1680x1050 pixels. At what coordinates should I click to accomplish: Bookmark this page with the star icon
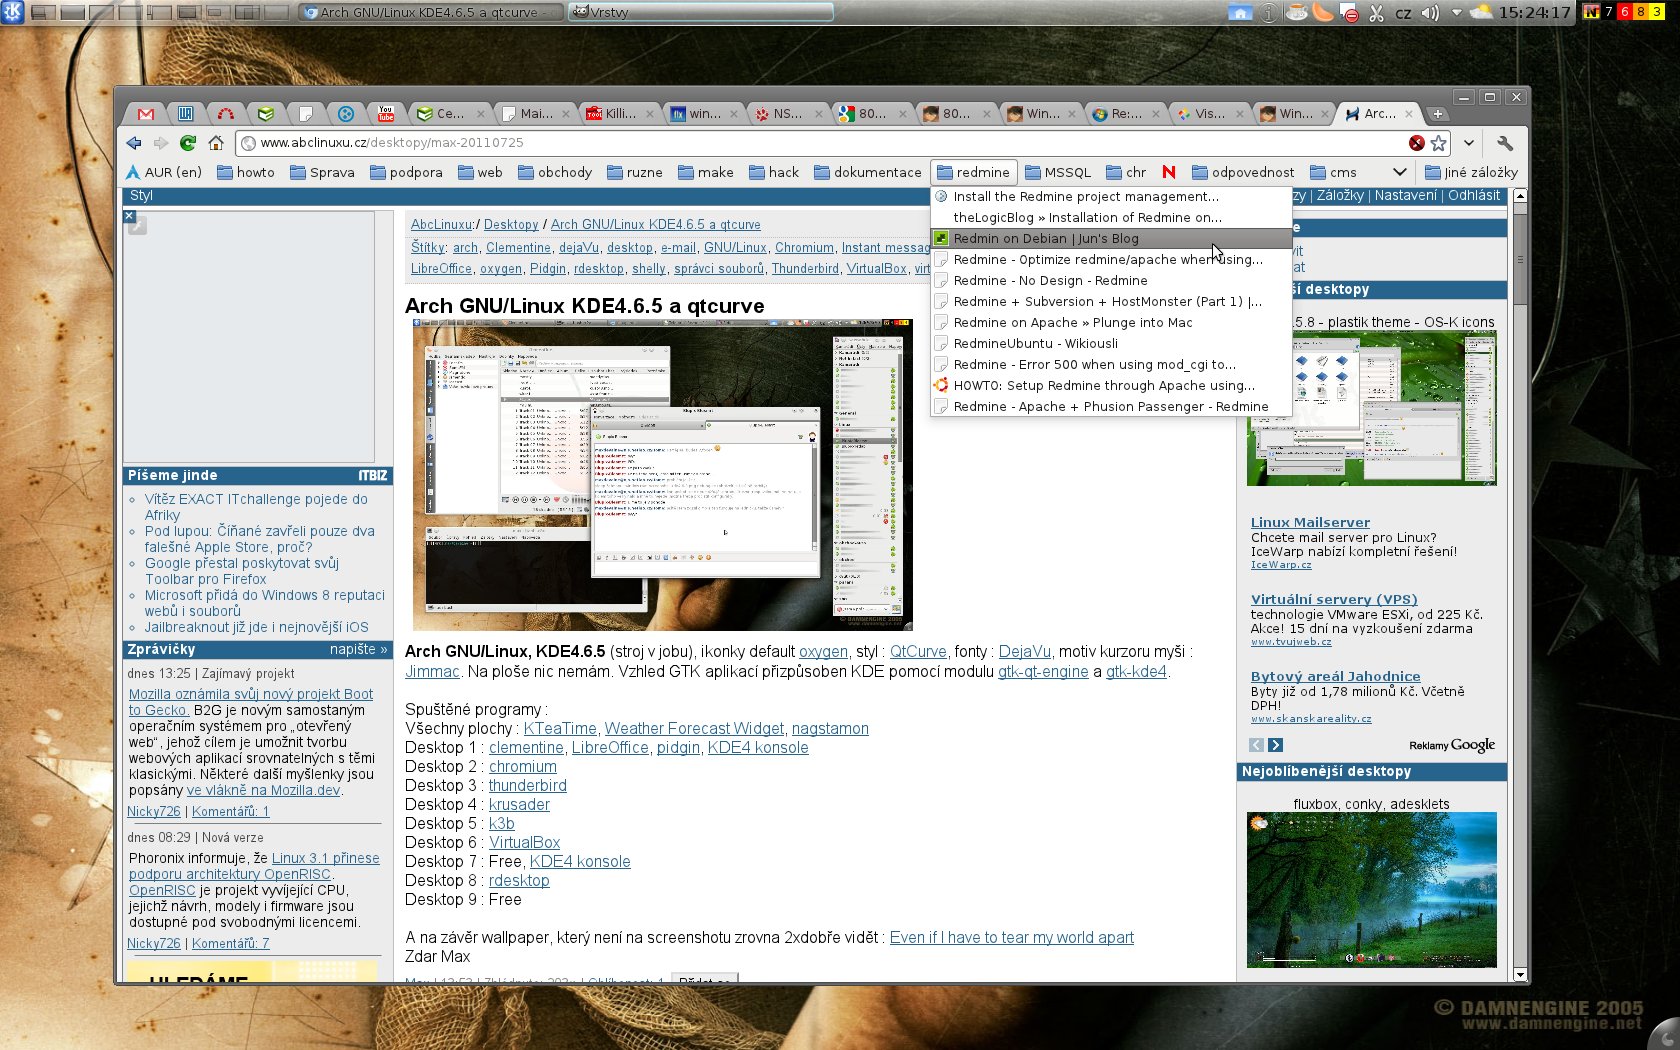point(1439,143)
